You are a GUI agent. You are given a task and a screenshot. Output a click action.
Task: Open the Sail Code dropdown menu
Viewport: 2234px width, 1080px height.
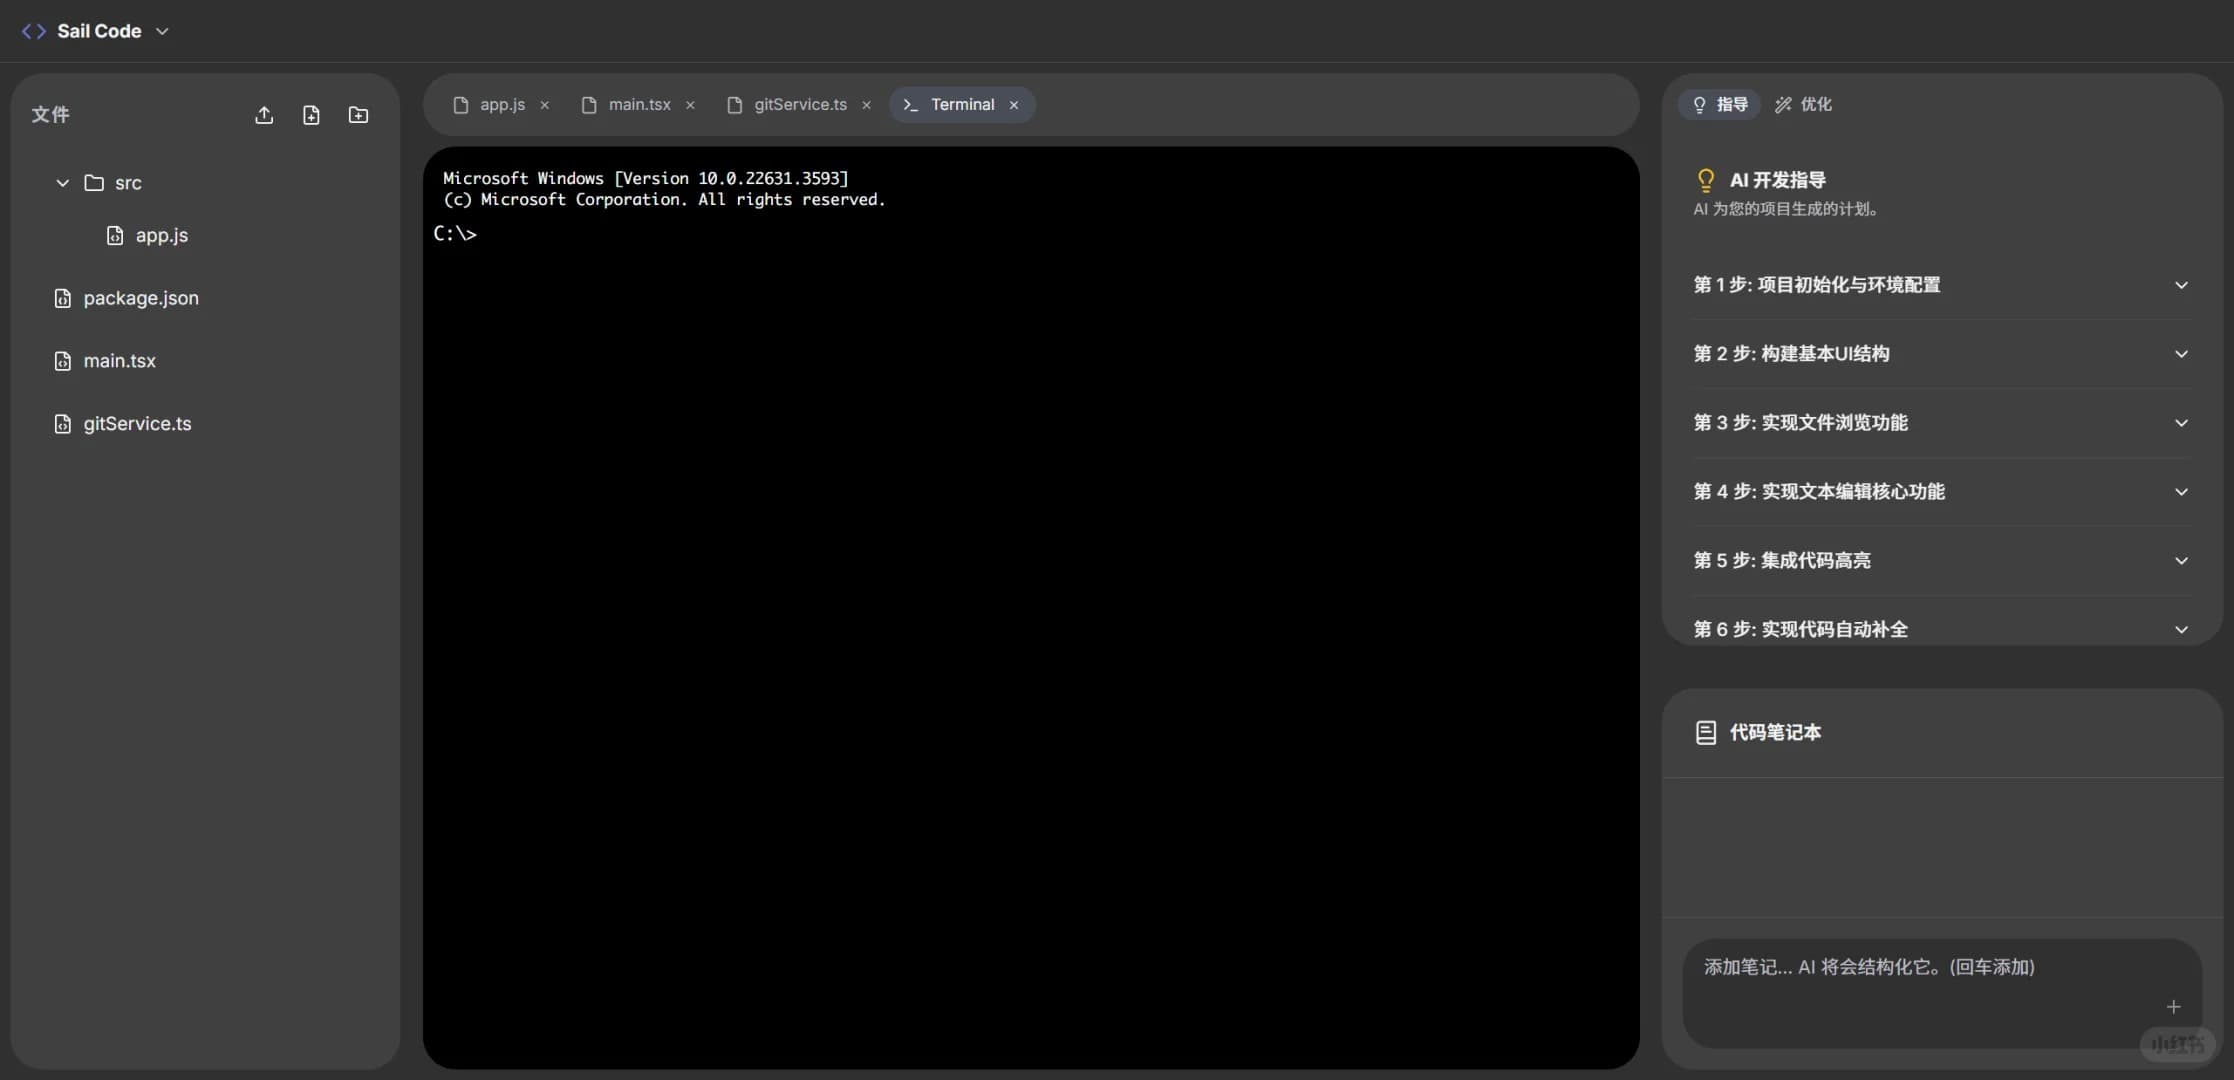(x=162, y=31)
